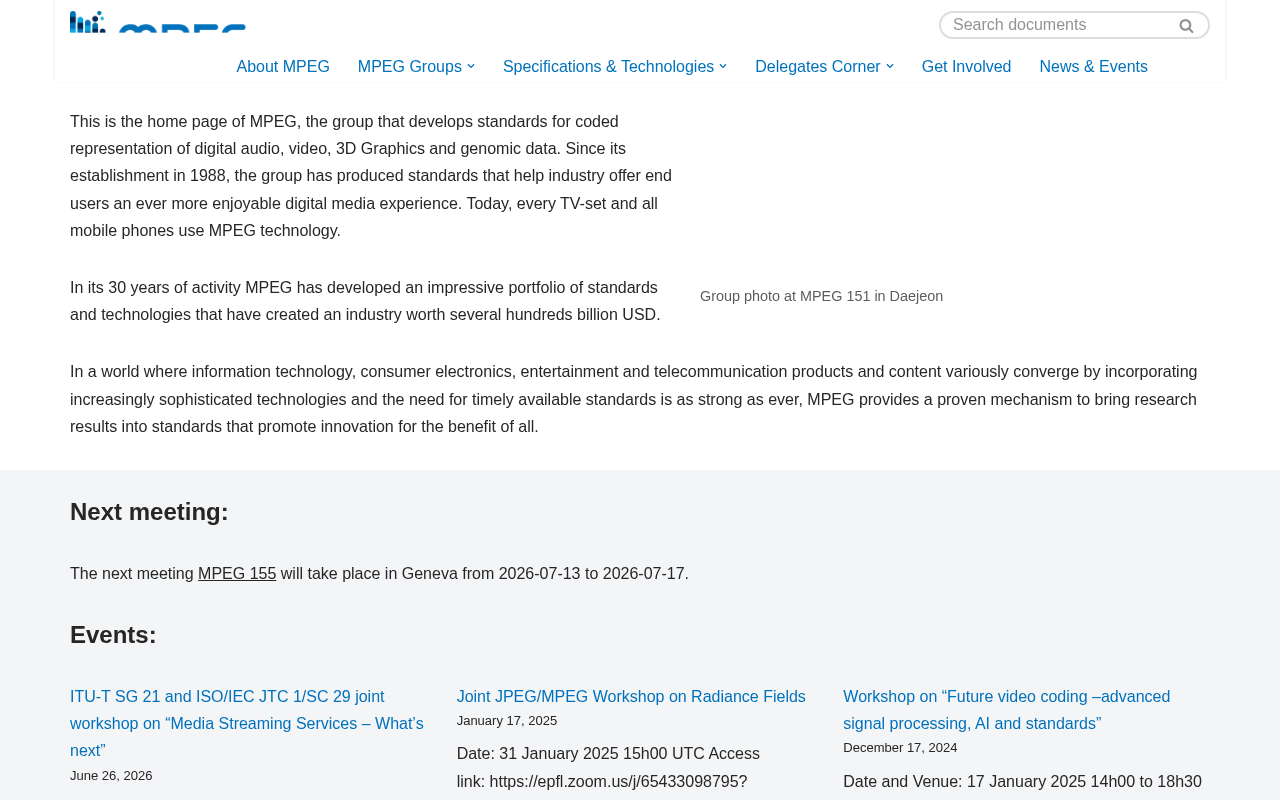The height and width of the screenshot is (800, 1280).
Task: Follow the MPEG 155 meeting link
Action: point(237,574)
